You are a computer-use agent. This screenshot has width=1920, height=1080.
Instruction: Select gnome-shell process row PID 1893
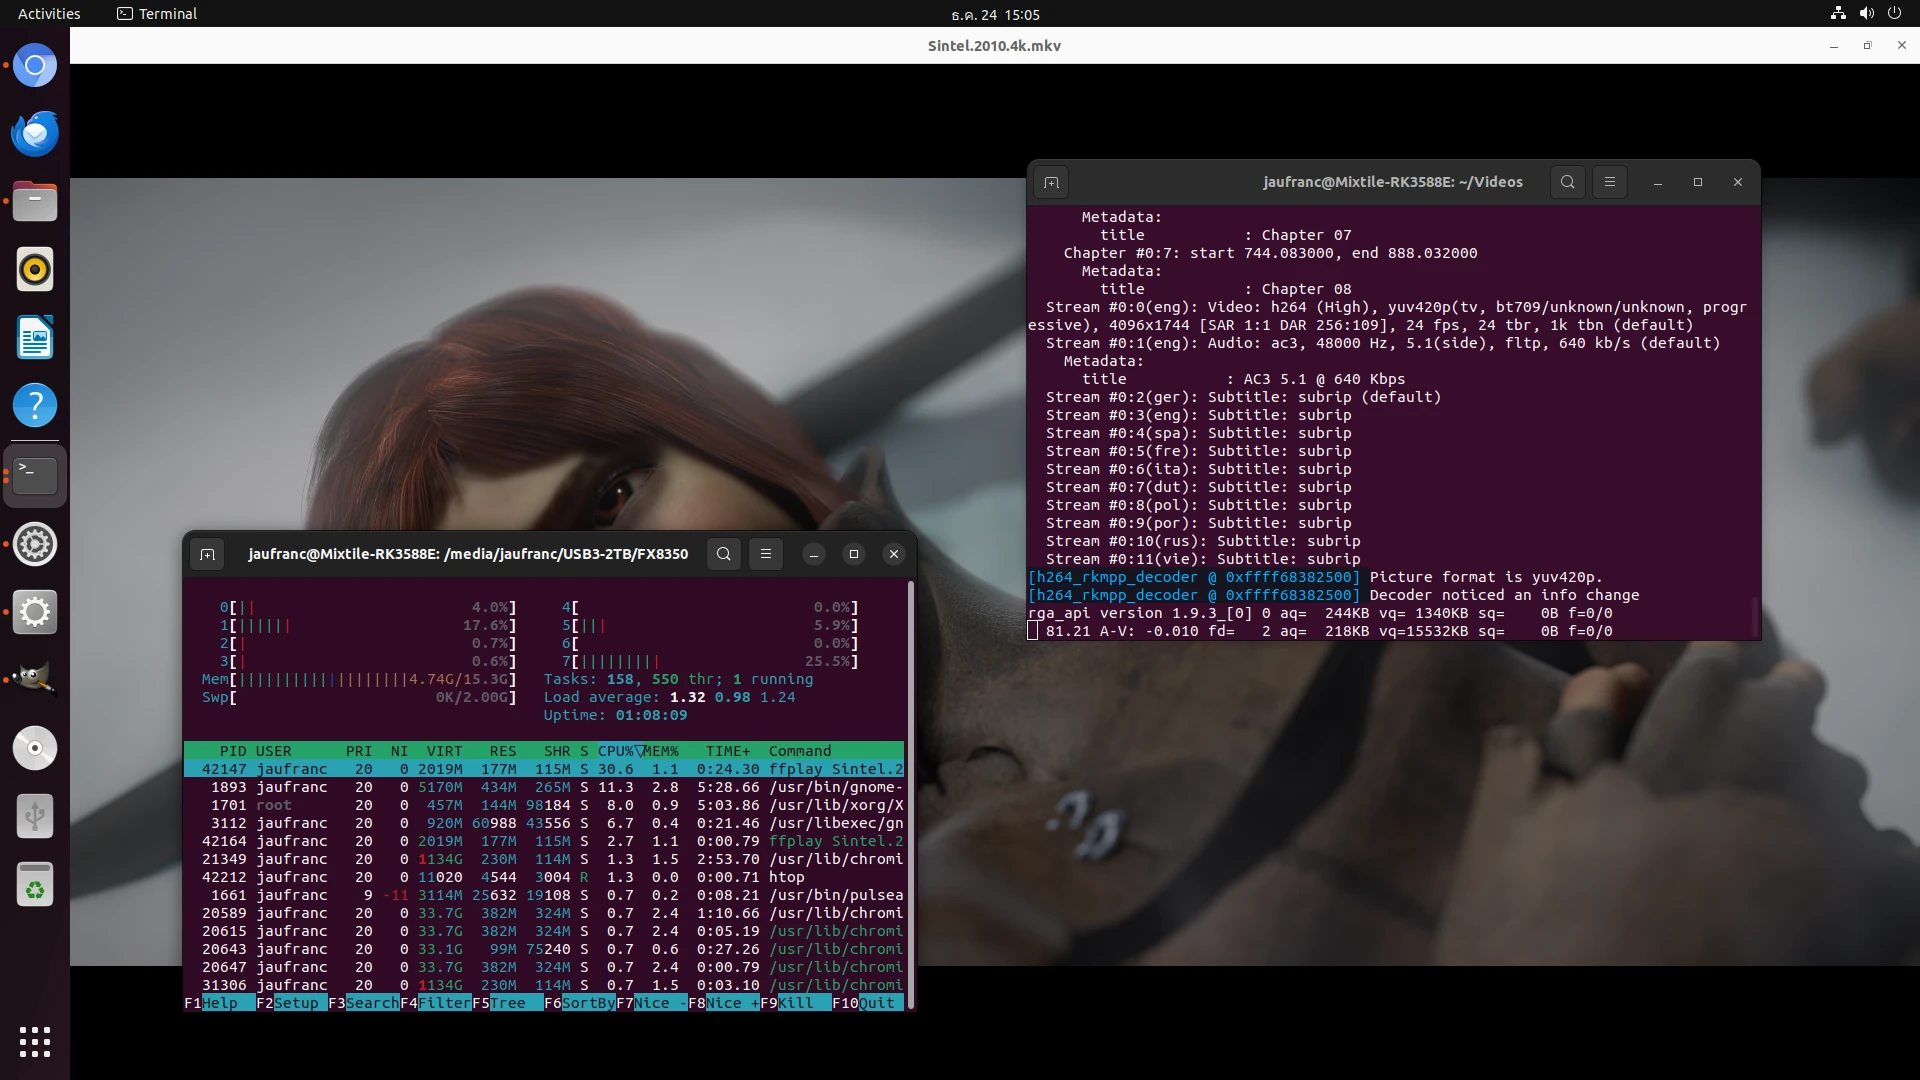(544, 787)
